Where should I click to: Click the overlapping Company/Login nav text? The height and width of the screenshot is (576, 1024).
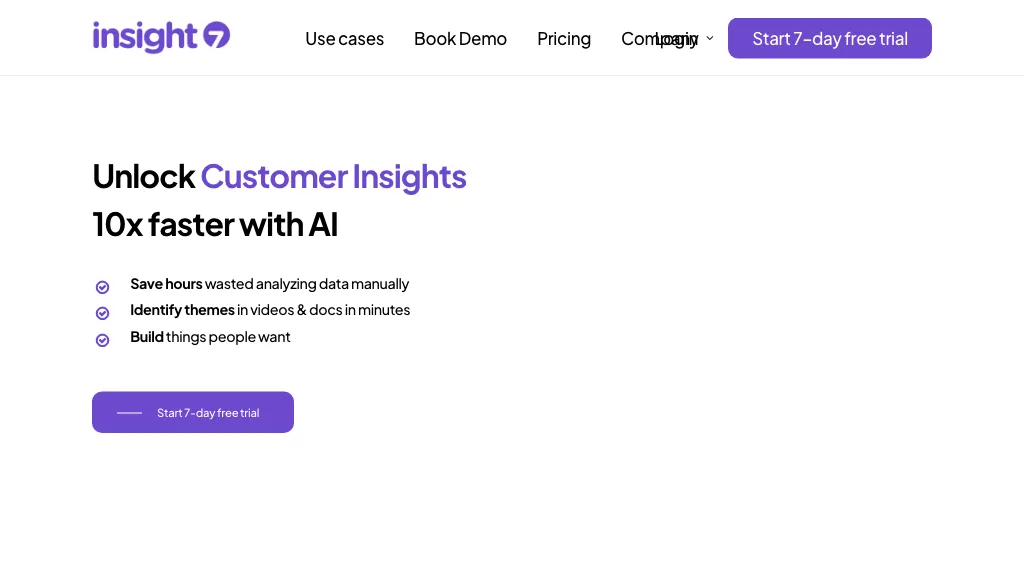pyautogui.click(x=660, y=39)
